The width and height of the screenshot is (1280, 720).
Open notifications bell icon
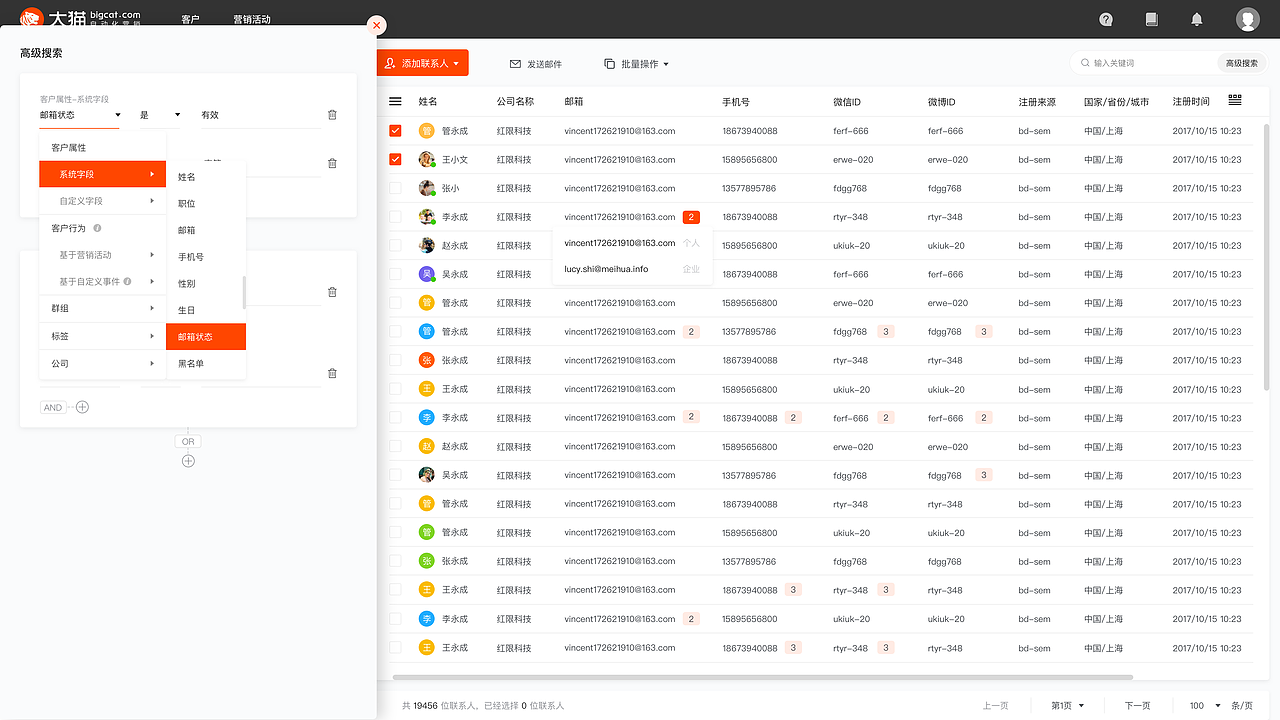pyautogui.click(x=1197, y=19)
